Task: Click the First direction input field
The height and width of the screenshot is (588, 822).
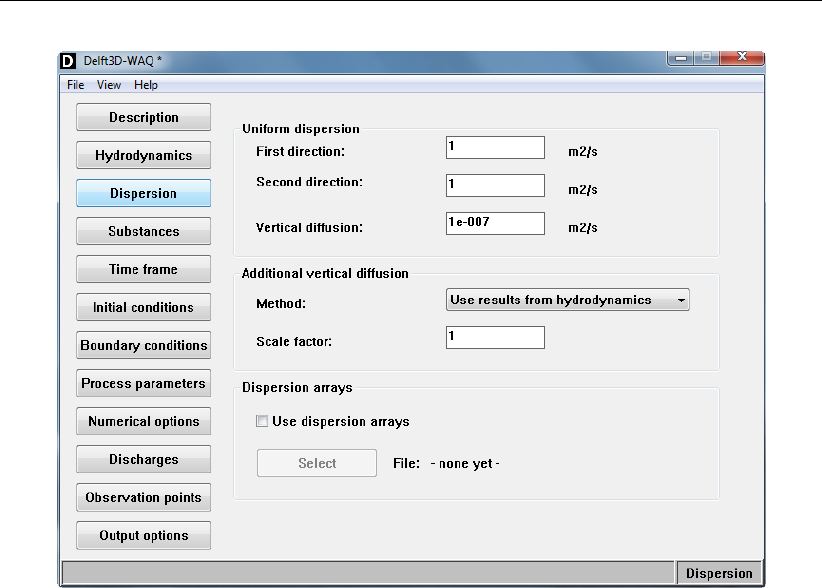Action: pos(495,148)
